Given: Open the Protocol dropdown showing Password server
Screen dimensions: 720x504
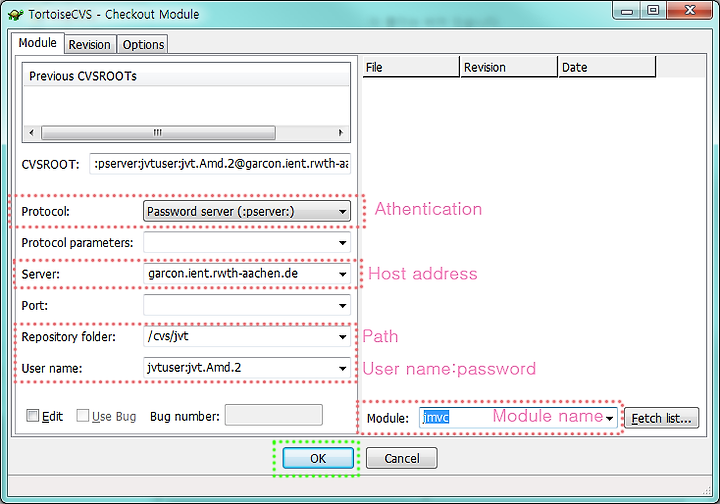Looking at the screenshot, I should click(x=247, y=211).
